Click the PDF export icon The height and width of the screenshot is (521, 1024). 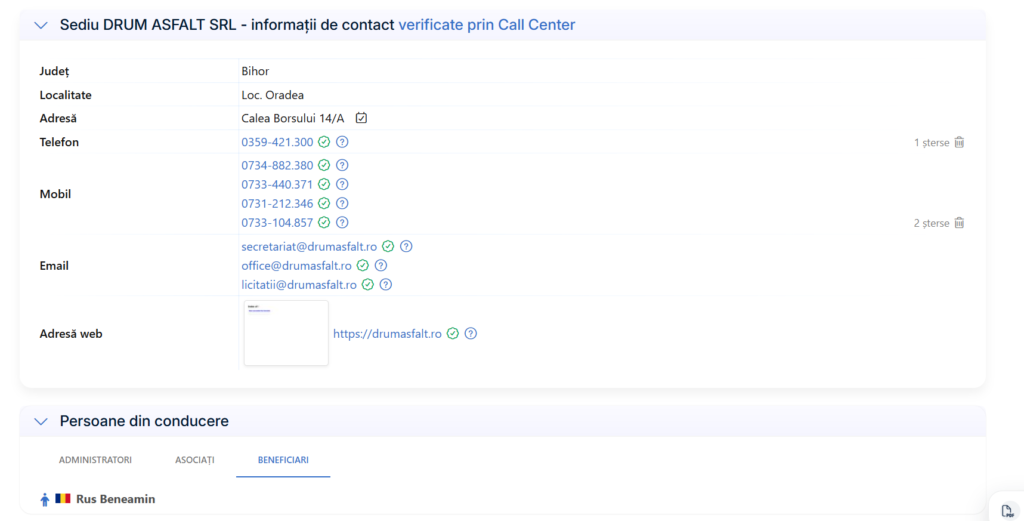point(1007,511)
